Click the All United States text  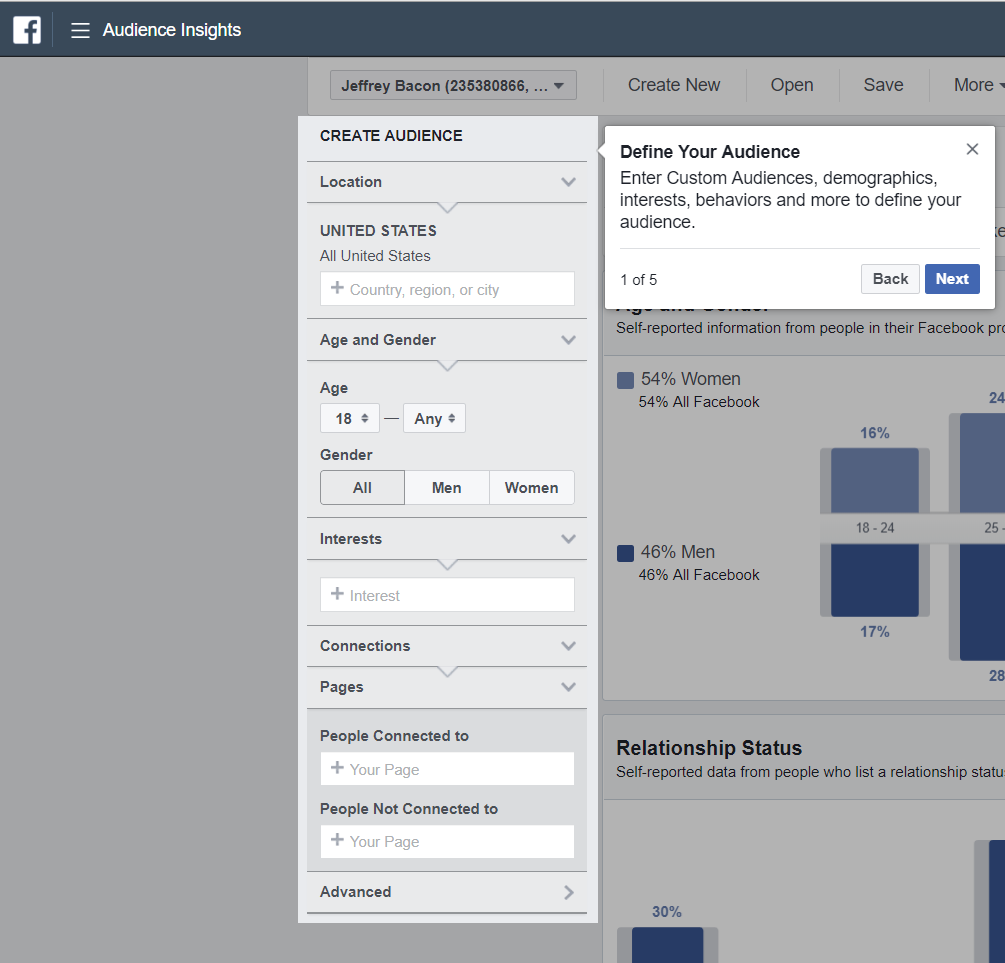(375, 256)
